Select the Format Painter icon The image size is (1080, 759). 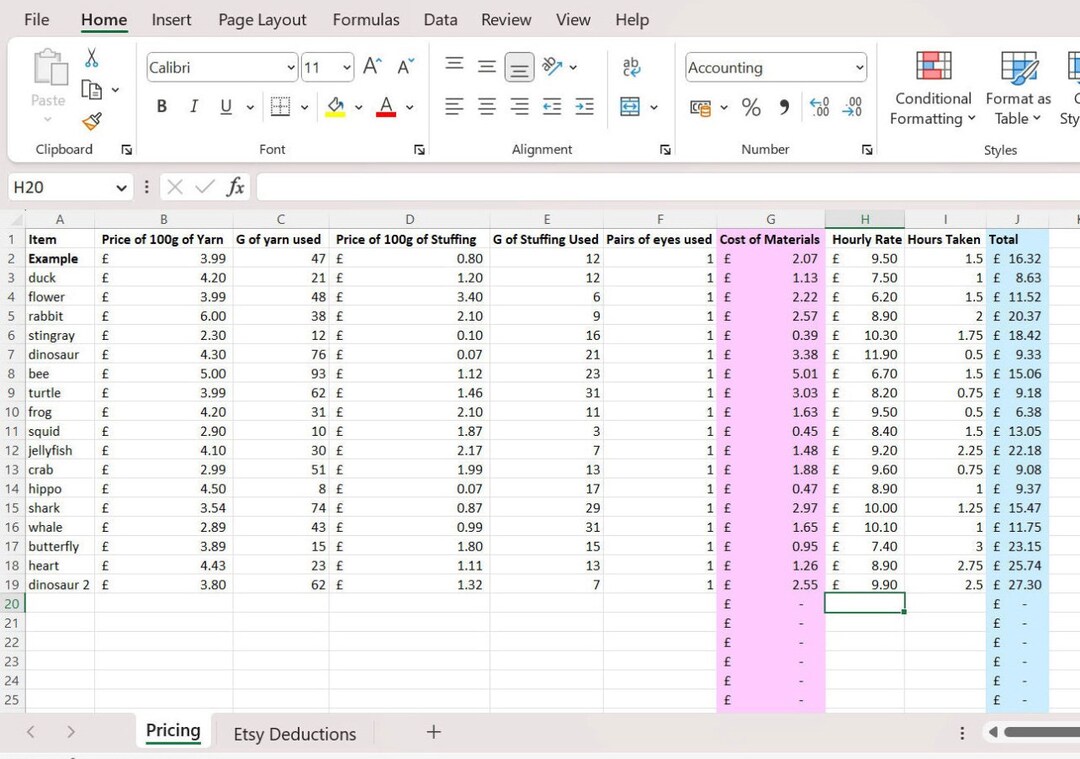coord(92,122)
